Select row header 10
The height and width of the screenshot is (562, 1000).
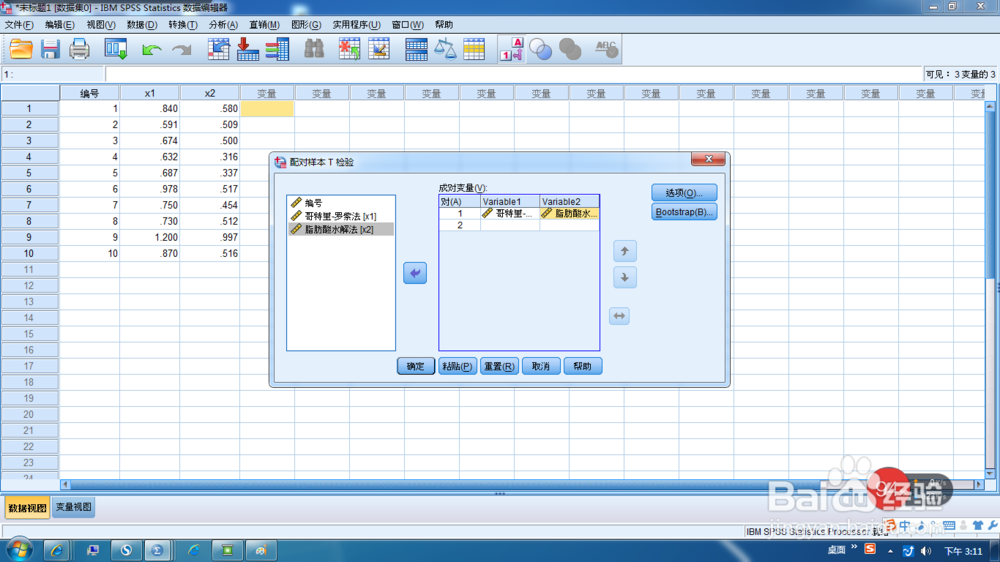pyautogui.click(x=29, y=253)
